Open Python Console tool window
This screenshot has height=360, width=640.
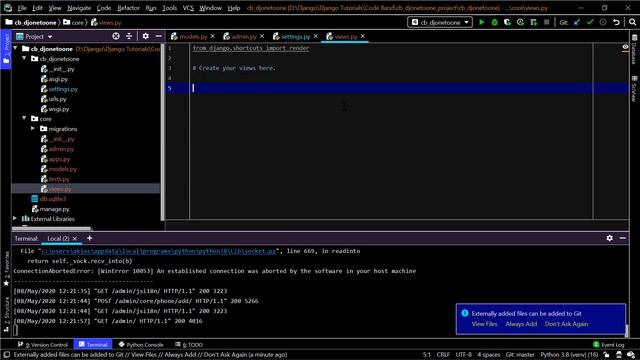click(141, 344)
